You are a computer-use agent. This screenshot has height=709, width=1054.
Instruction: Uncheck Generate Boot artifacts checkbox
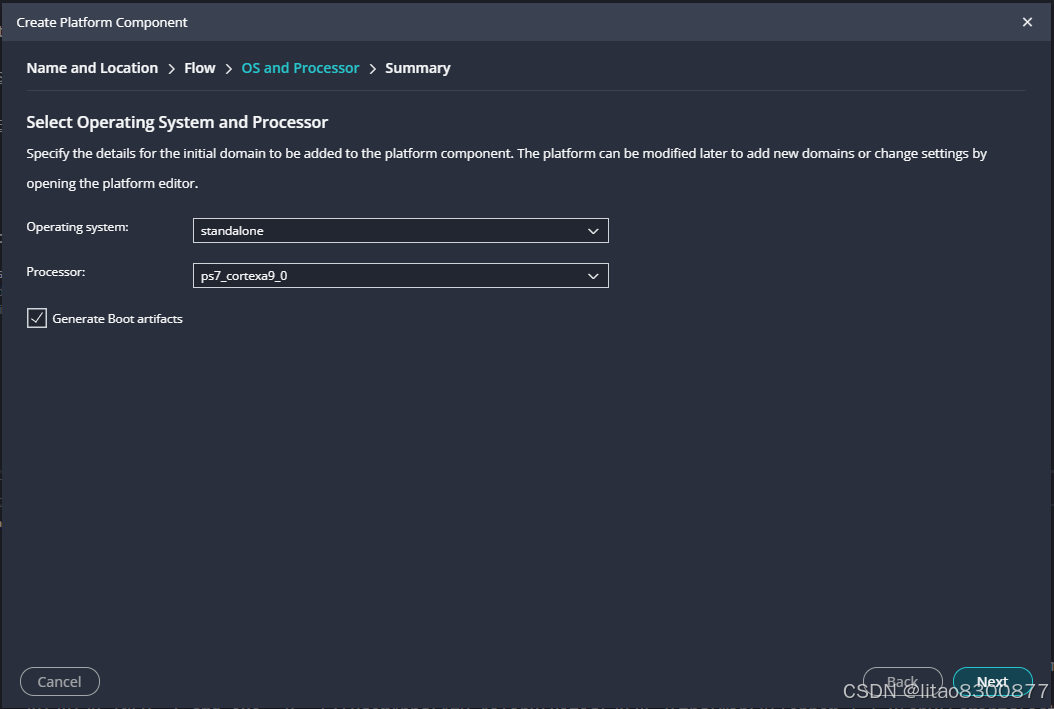pyautogui.click(x=37, y=318)
